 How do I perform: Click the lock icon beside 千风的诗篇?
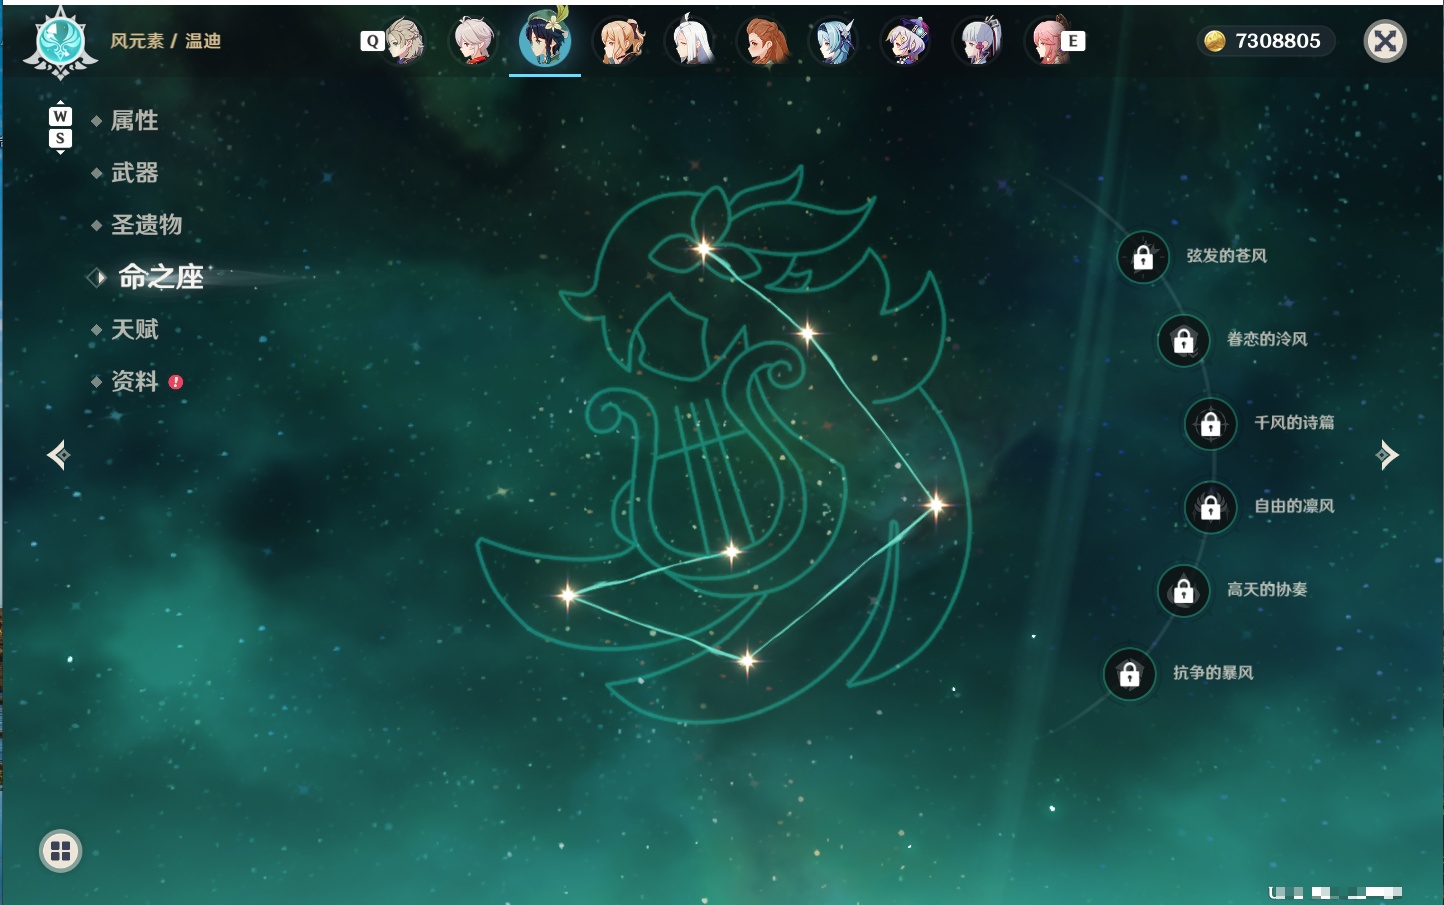click(x=1210, y=424)
